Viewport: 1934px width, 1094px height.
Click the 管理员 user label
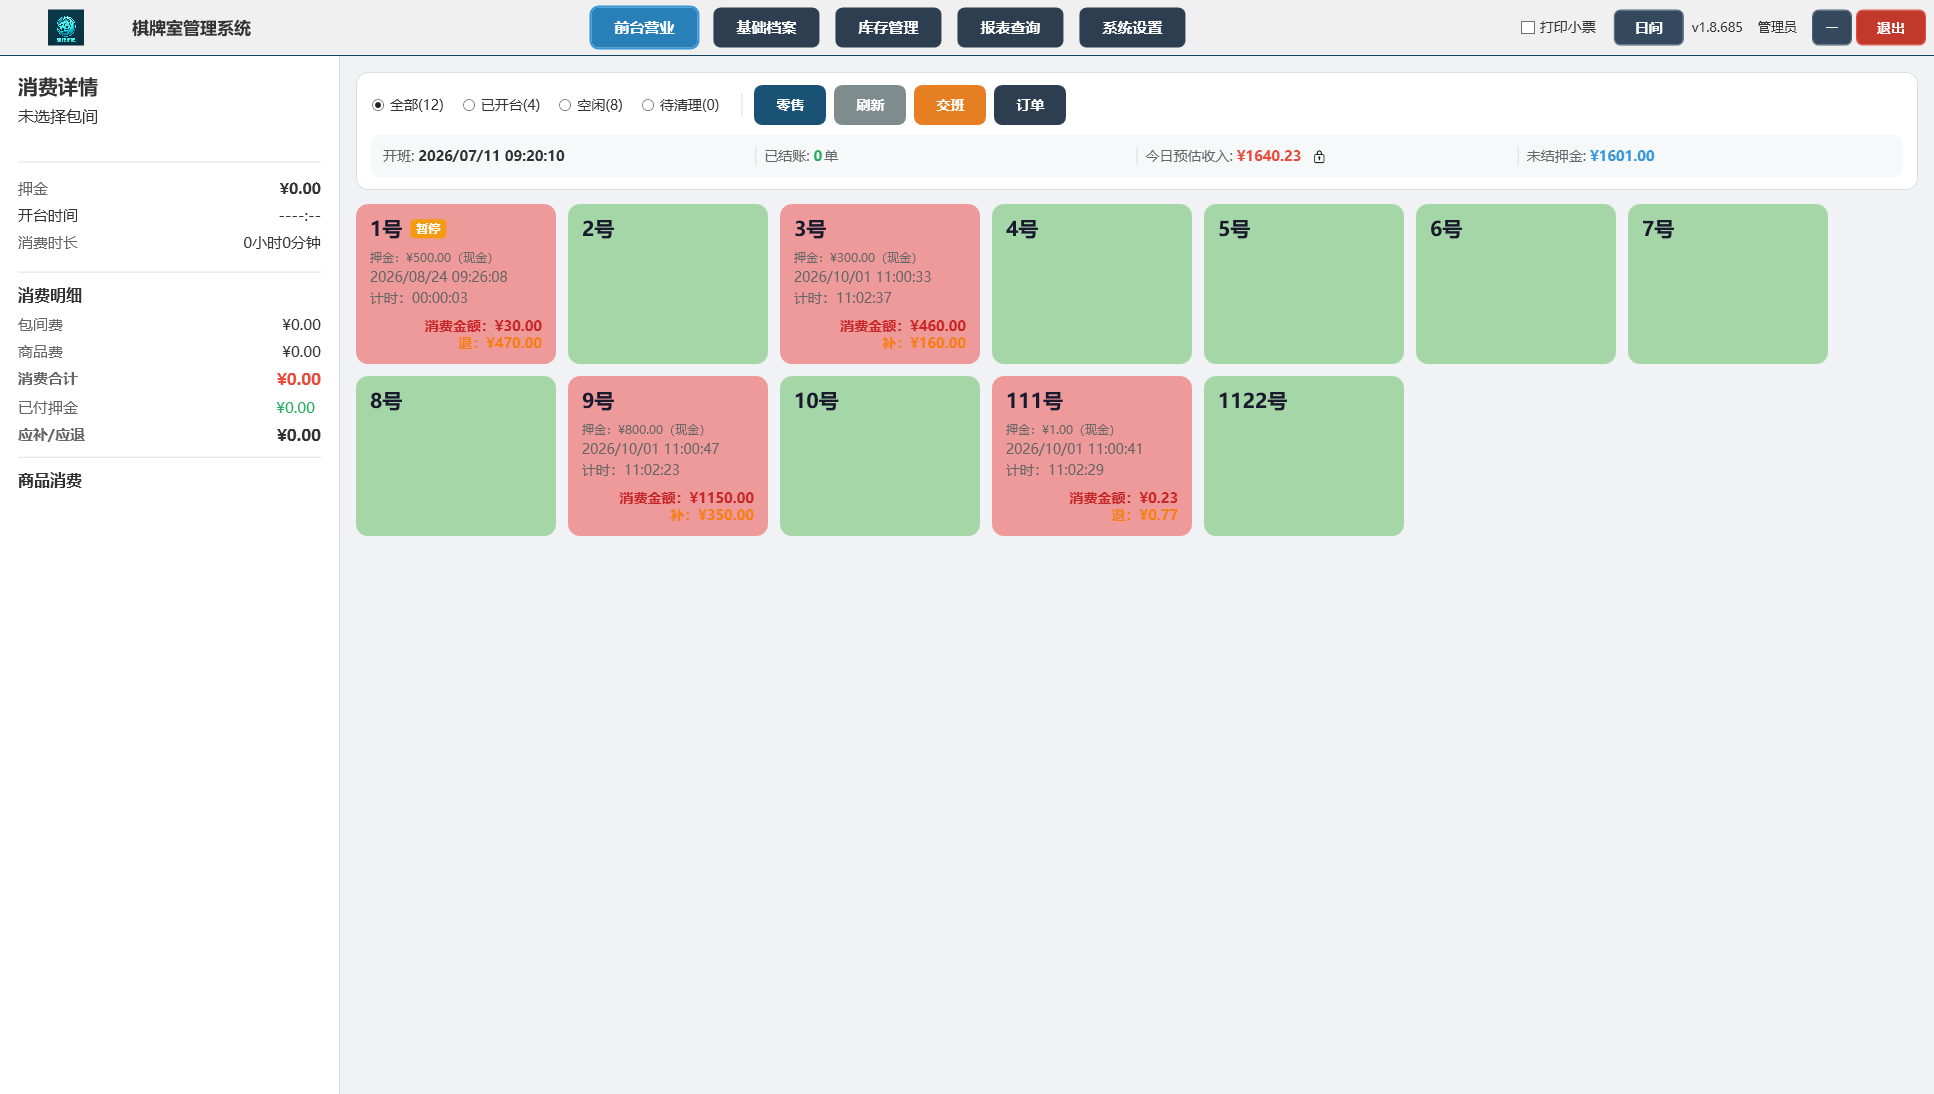(x=1777, y=28)
